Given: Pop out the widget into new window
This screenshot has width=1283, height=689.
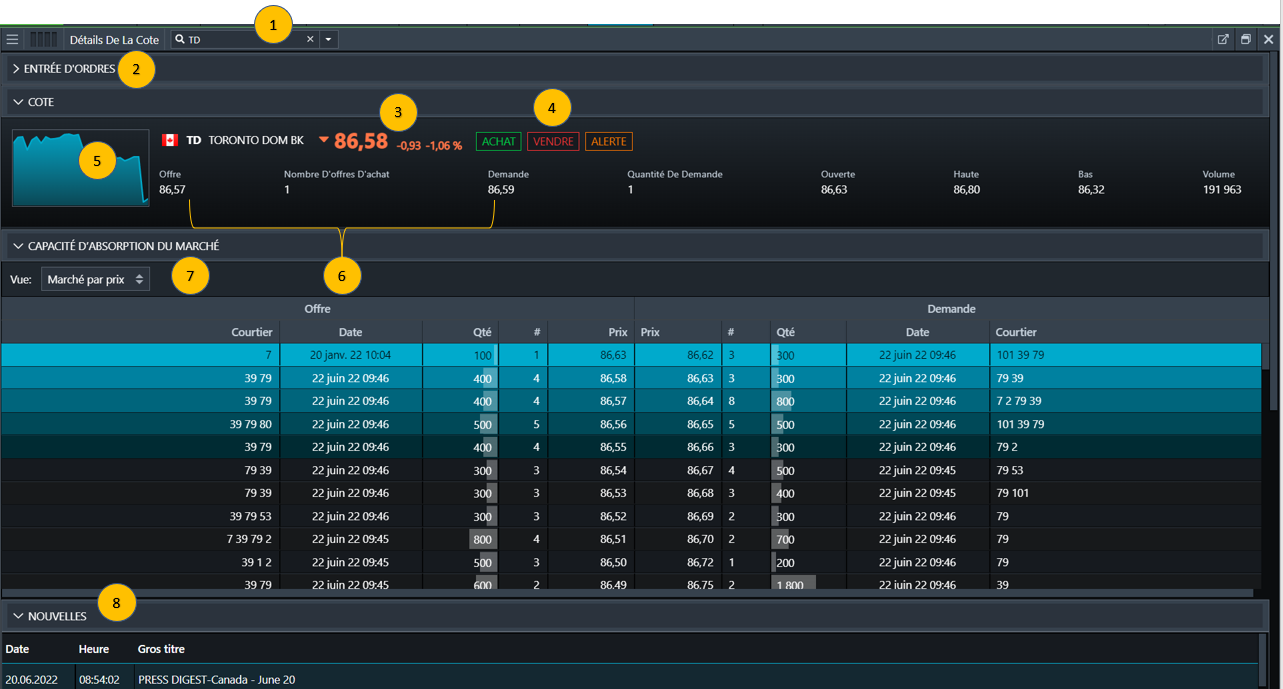Looking at the screenshot, I should click(x=1223, y=40).
